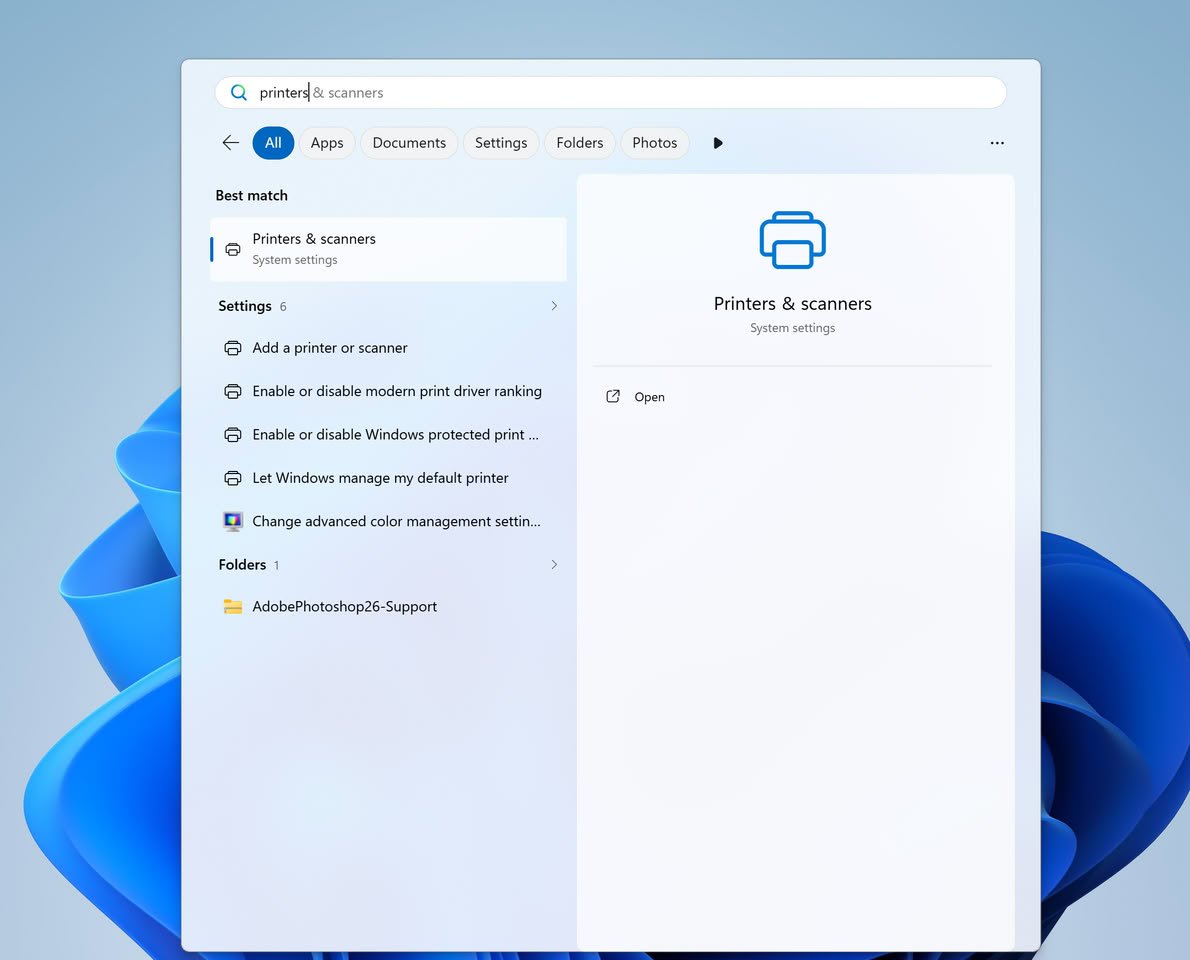Click printer icon next to Add a printer or scanner
Viewport: 1190px width, 960px height.
(x=233, y=348)
